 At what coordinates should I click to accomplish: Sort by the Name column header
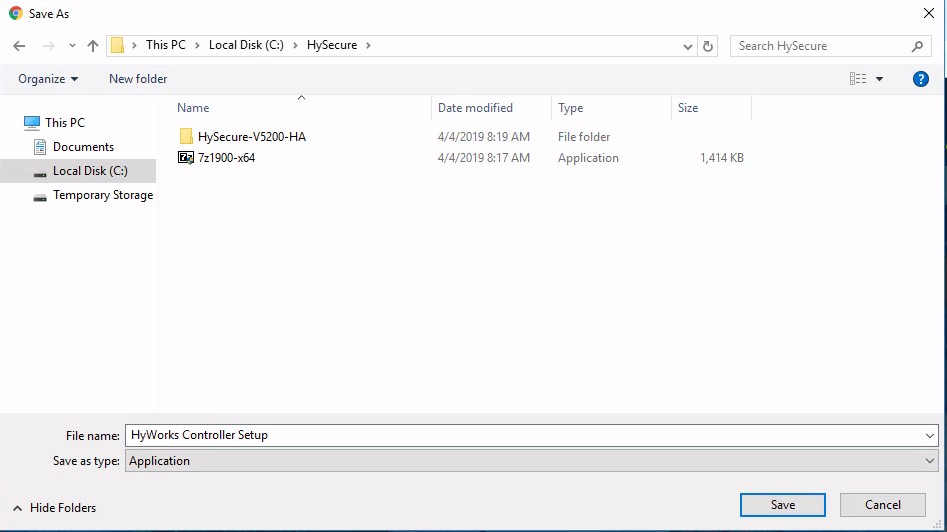pos(193,108)
